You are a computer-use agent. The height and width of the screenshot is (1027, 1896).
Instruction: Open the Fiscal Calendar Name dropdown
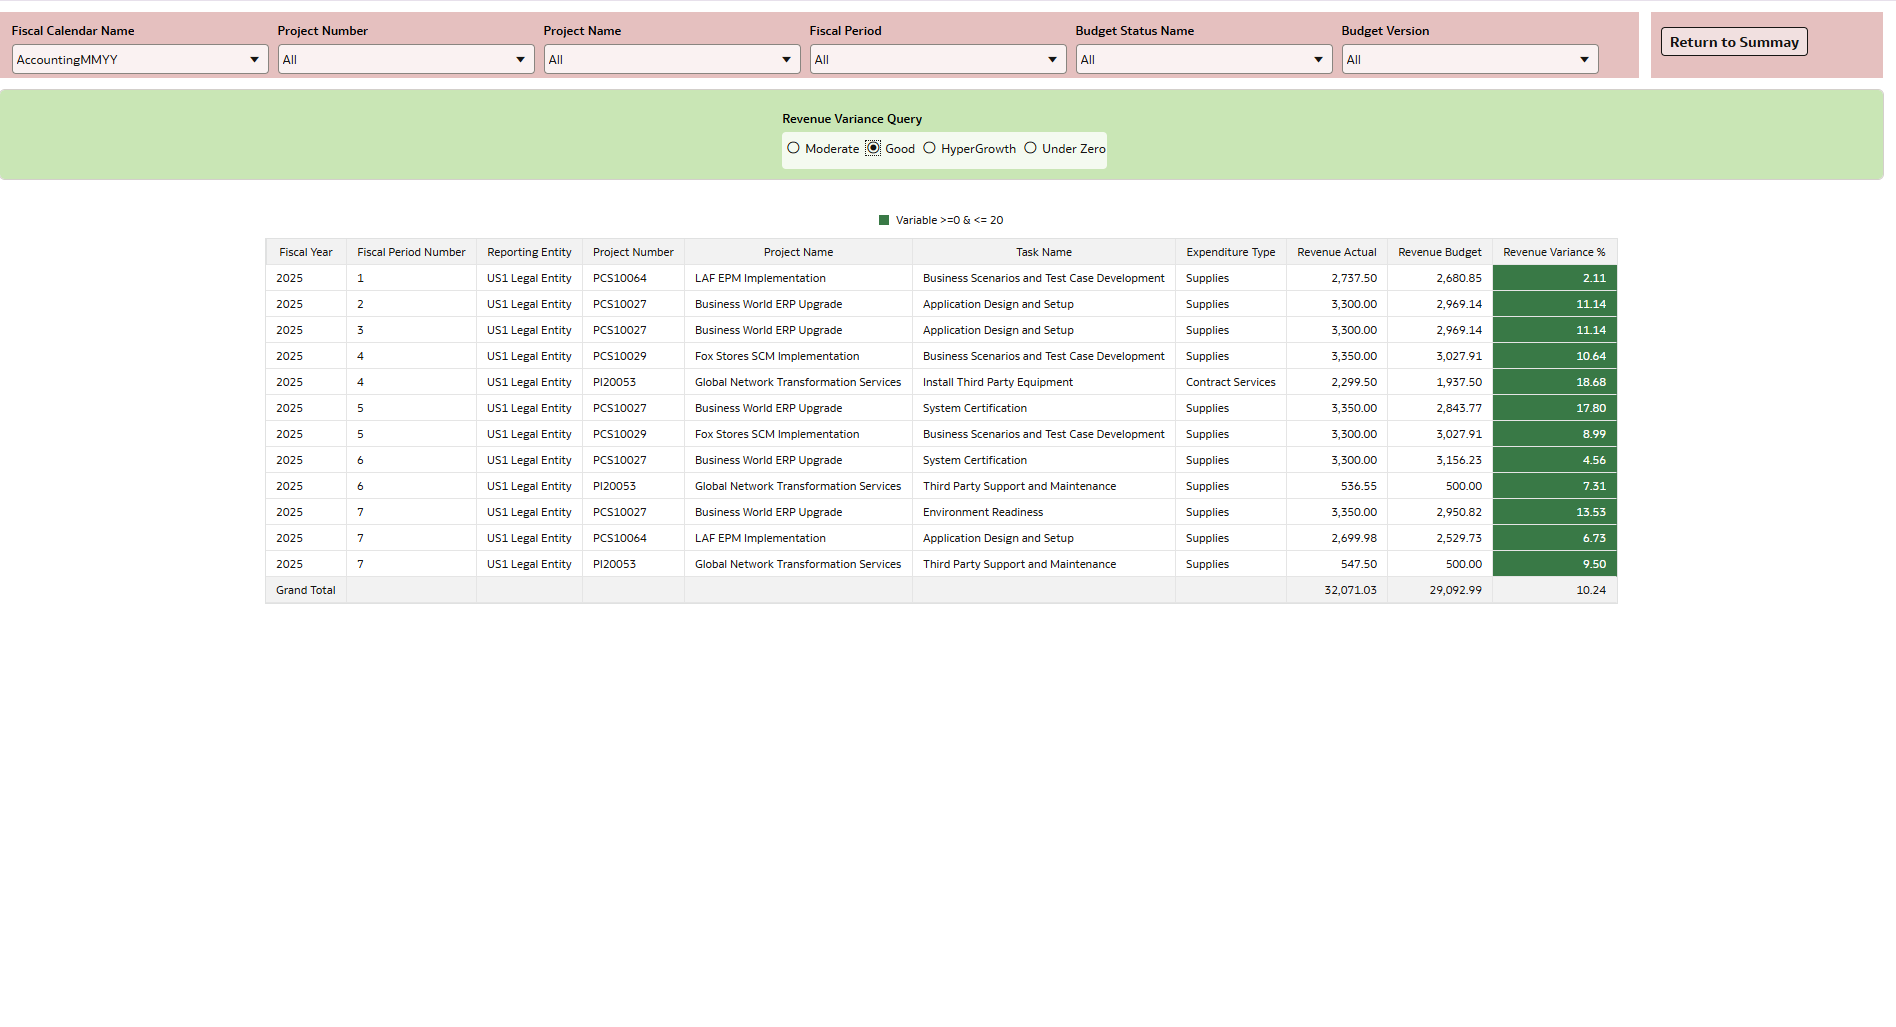[140, 59]
